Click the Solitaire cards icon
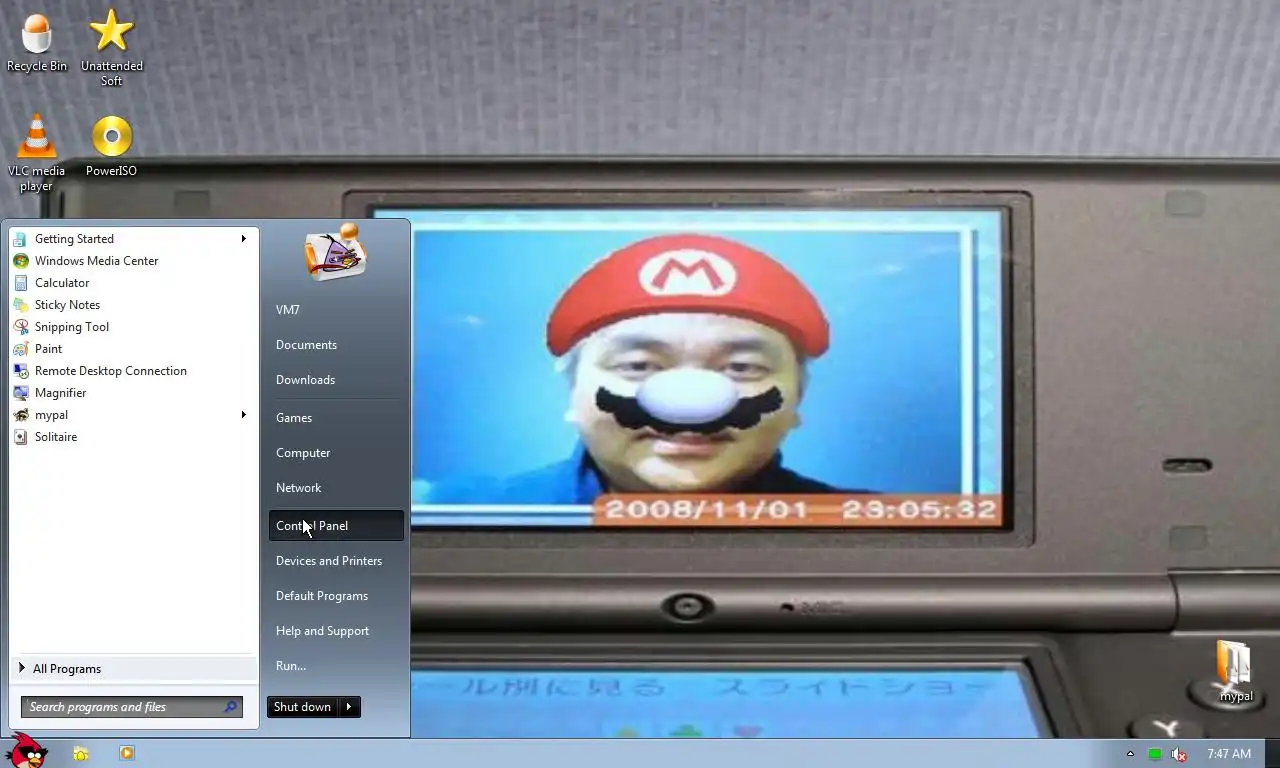Screen dimensions: 1280x768 pos(20,437)
